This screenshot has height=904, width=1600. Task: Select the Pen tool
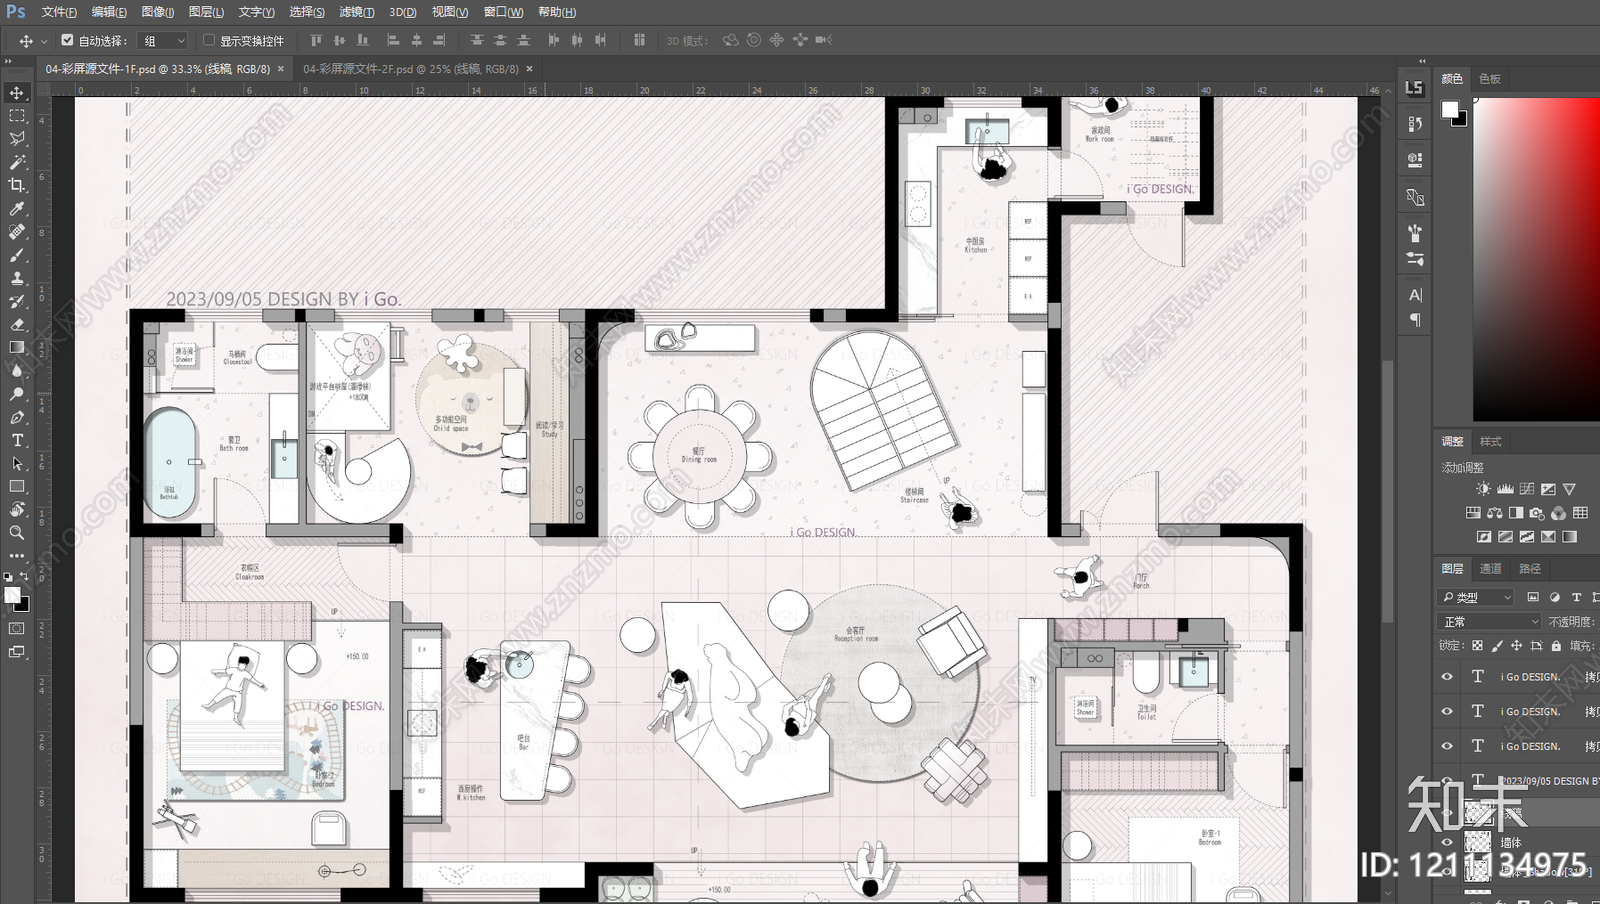click(17, 417)
